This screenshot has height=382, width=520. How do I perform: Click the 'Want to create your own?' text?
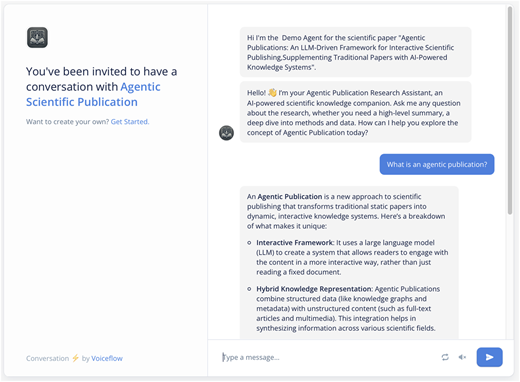tap(68, 122)
